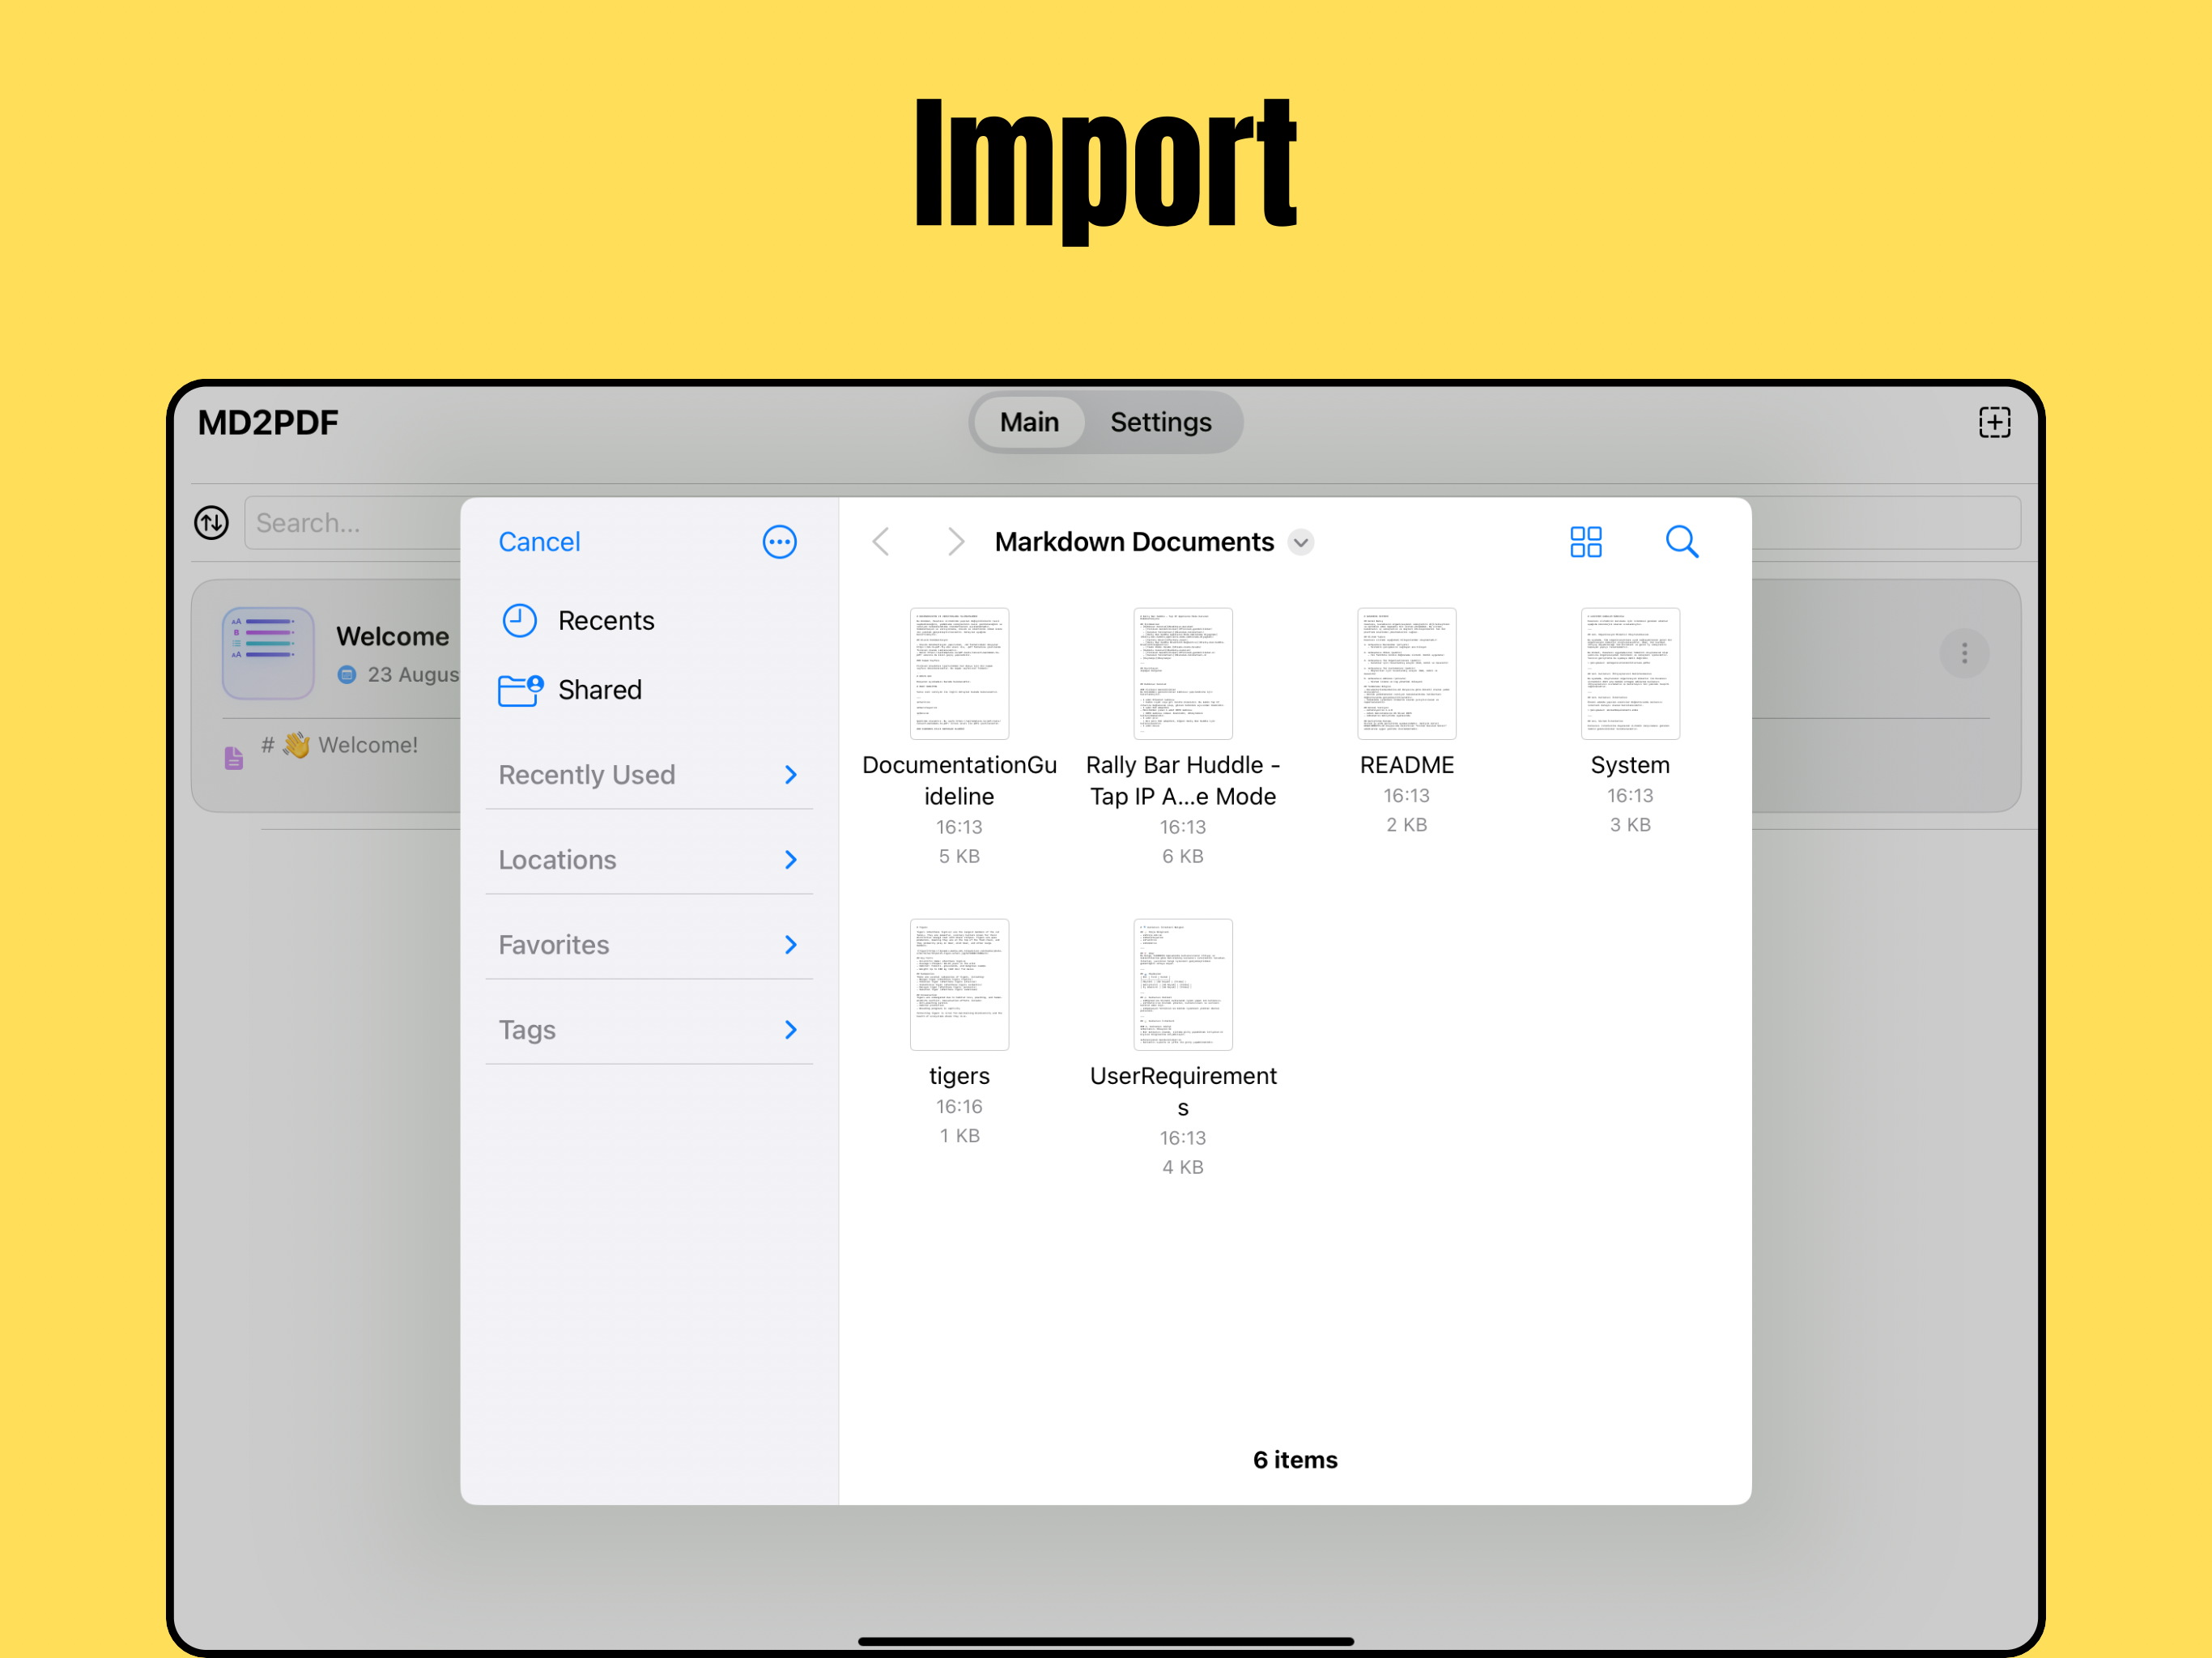Open the more options ellipsis circle

click(x=779, y=542)
